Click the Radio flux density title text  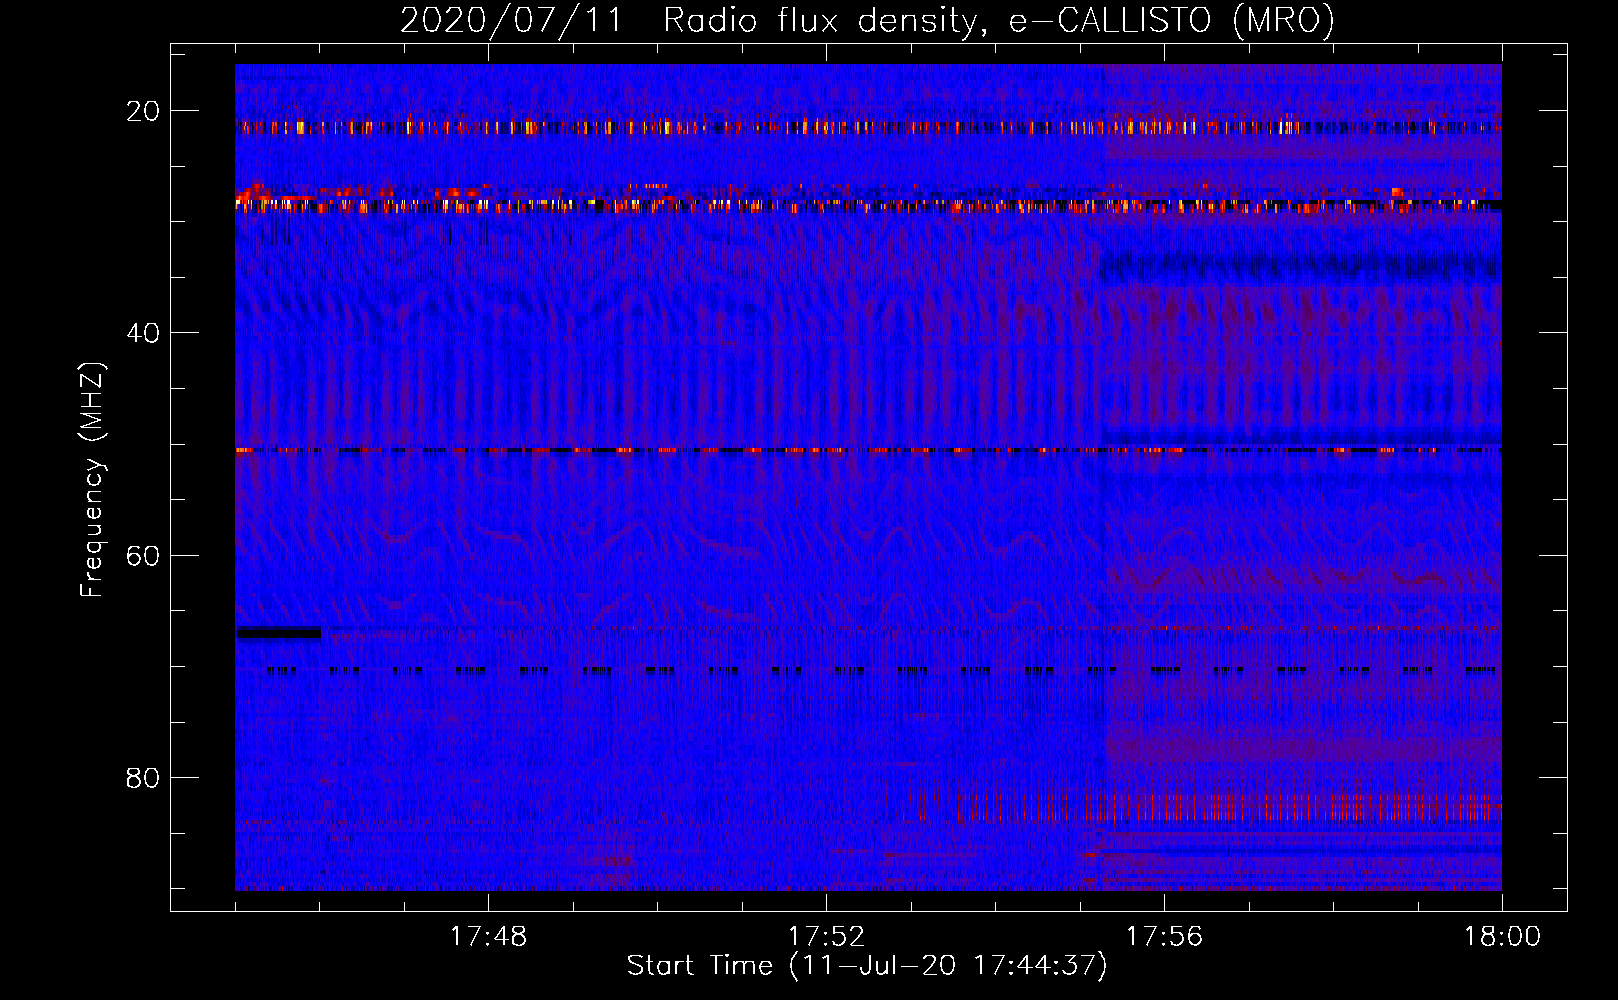pos(820,22)
